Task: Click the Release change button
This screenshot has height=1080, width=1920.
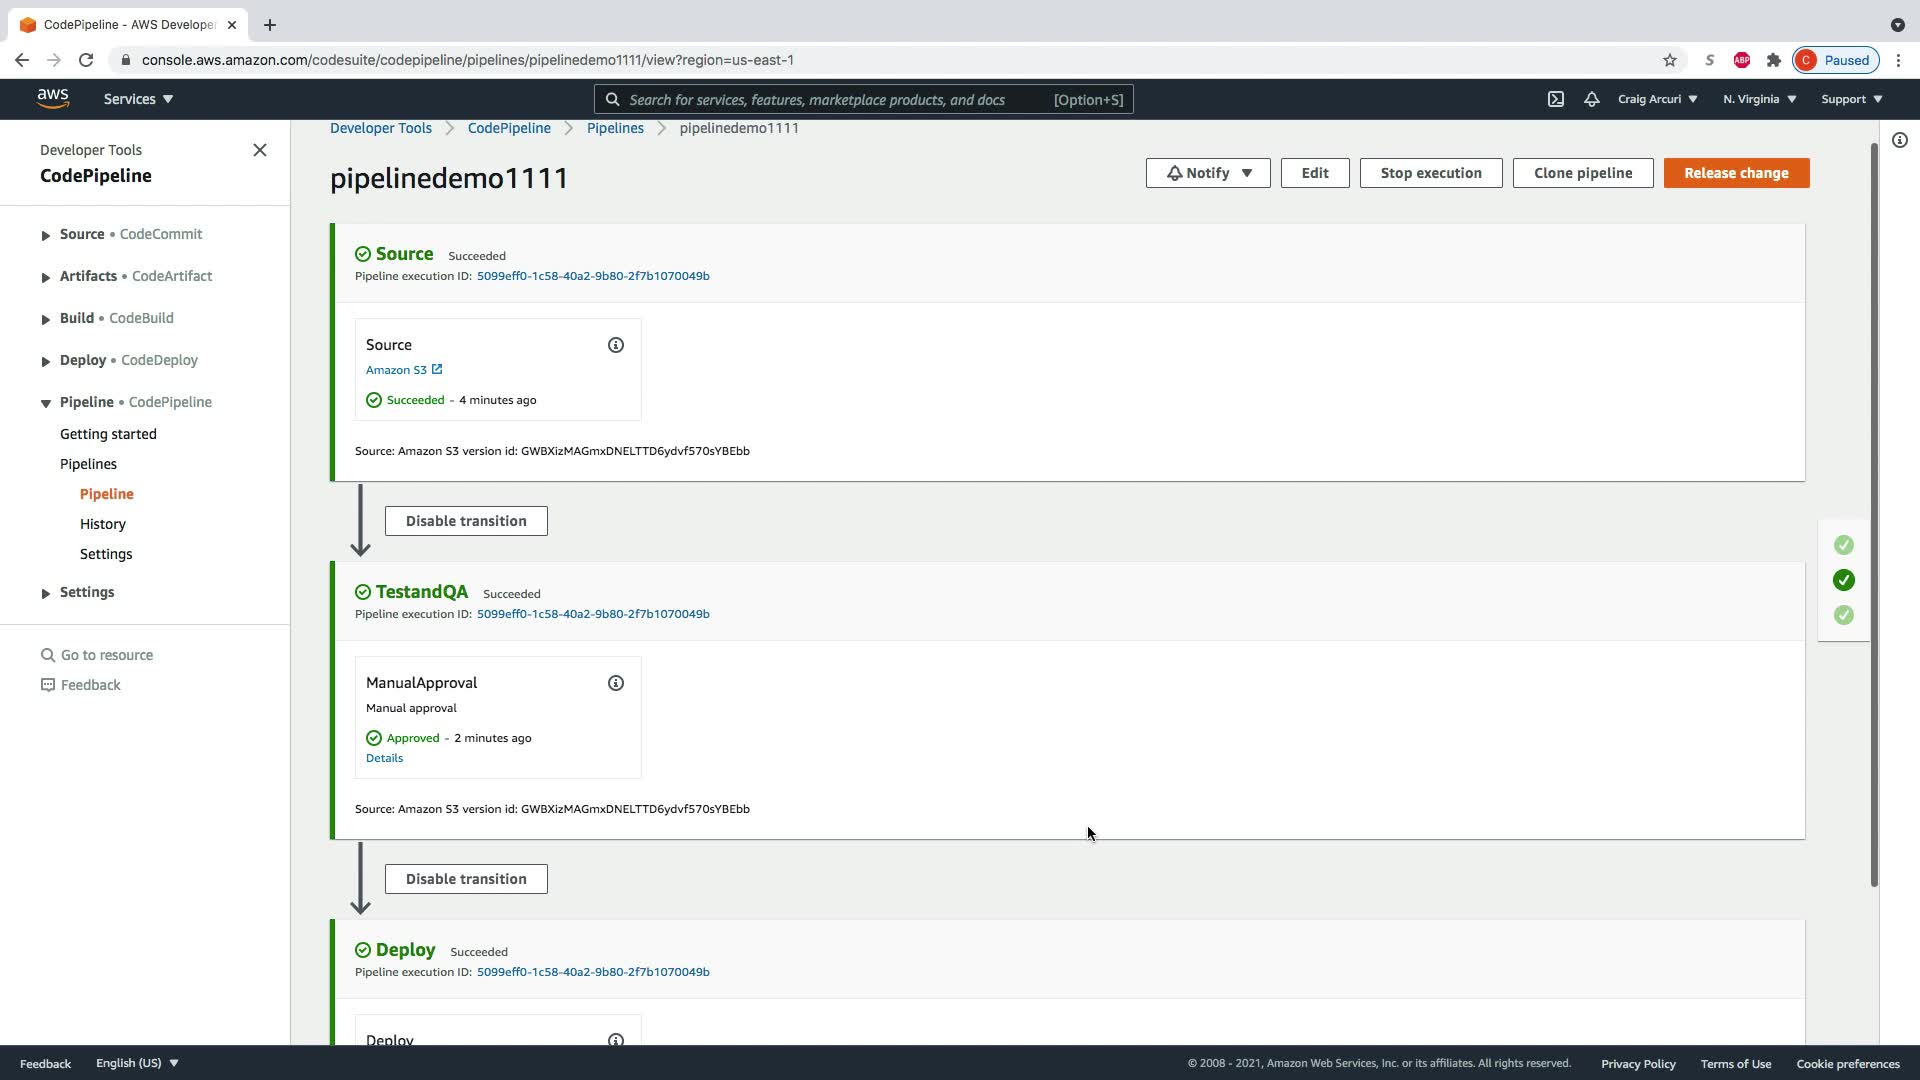Action: click(1736, 173)
